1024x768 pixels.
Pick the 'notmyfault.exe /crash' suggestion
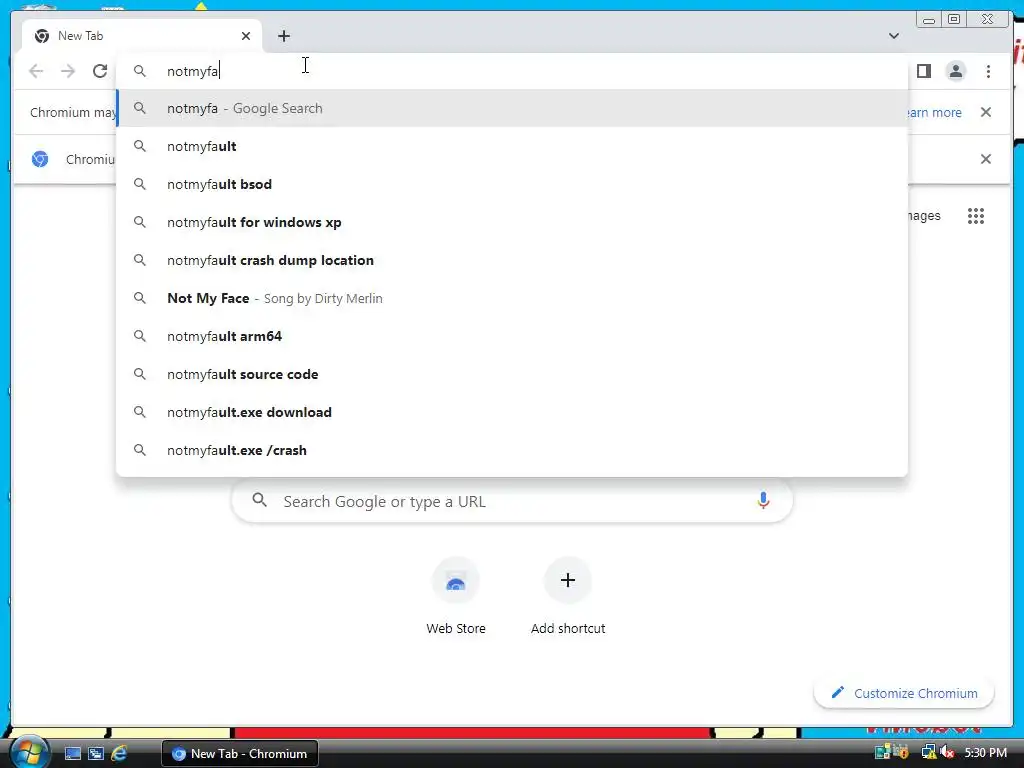[512, 450]
